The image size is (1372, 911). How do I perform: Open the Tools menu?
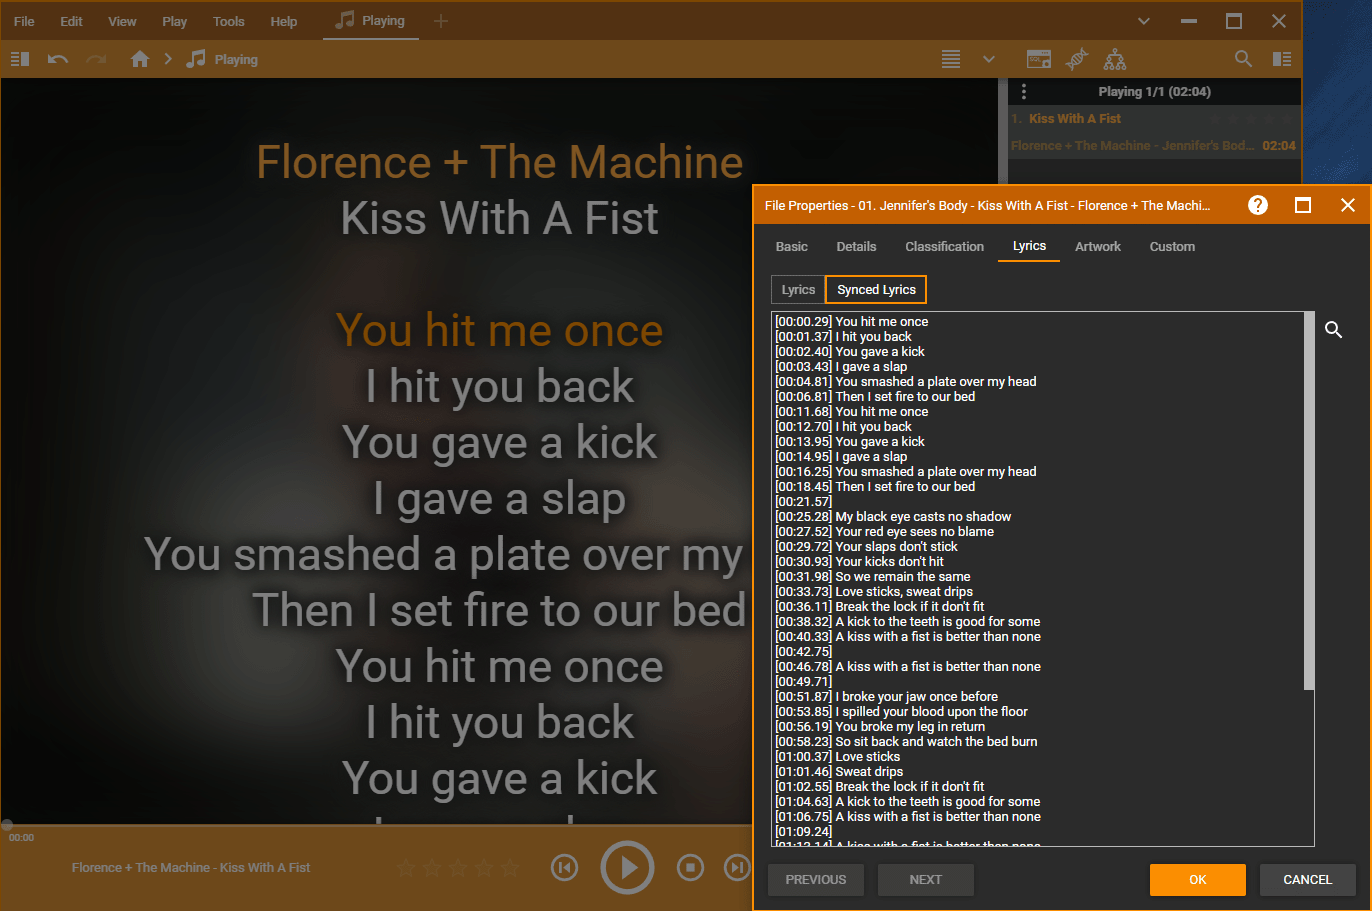click(x=228, y=21)
